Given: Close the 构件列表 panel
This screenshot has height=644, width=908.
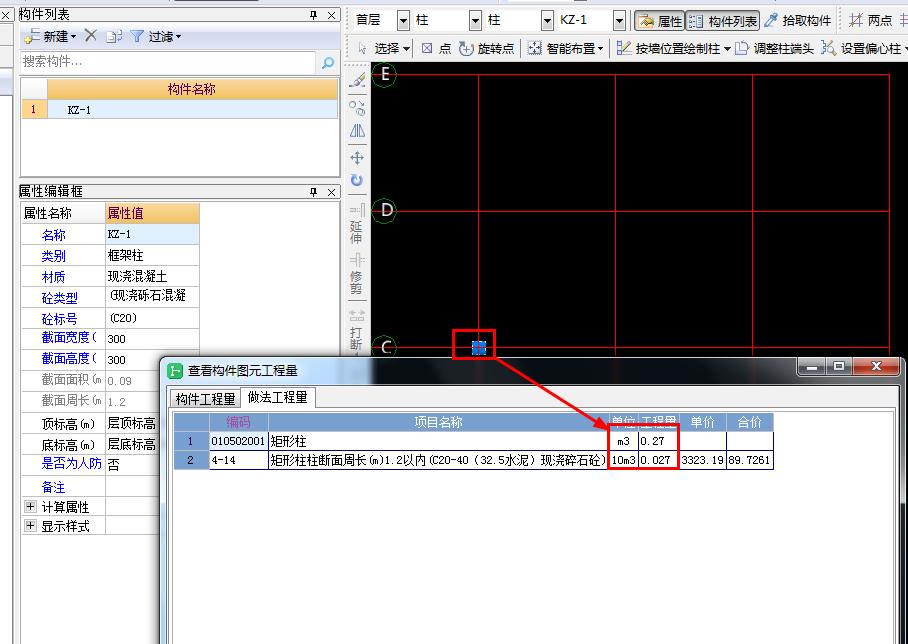Looking at the screenshot, I should [x=331, y=15].
